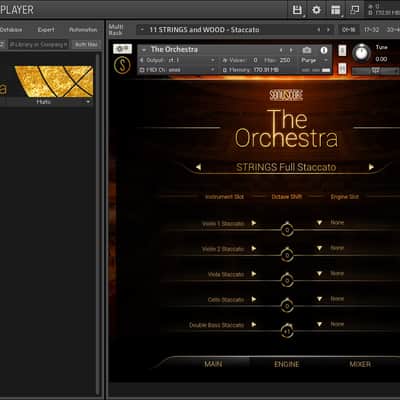Open Violin 2 engine slot dropdown

(x=319, y=248)
